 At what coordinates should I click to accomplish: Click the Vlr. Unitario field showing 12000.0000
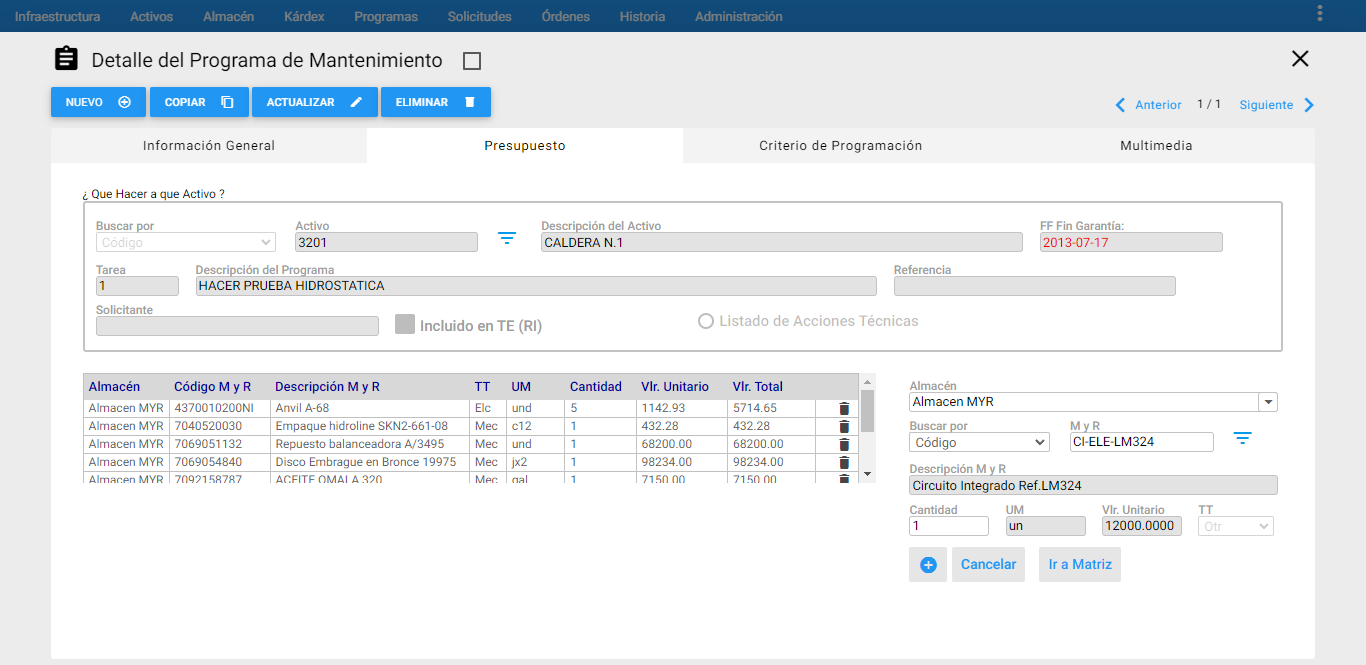1142,526
